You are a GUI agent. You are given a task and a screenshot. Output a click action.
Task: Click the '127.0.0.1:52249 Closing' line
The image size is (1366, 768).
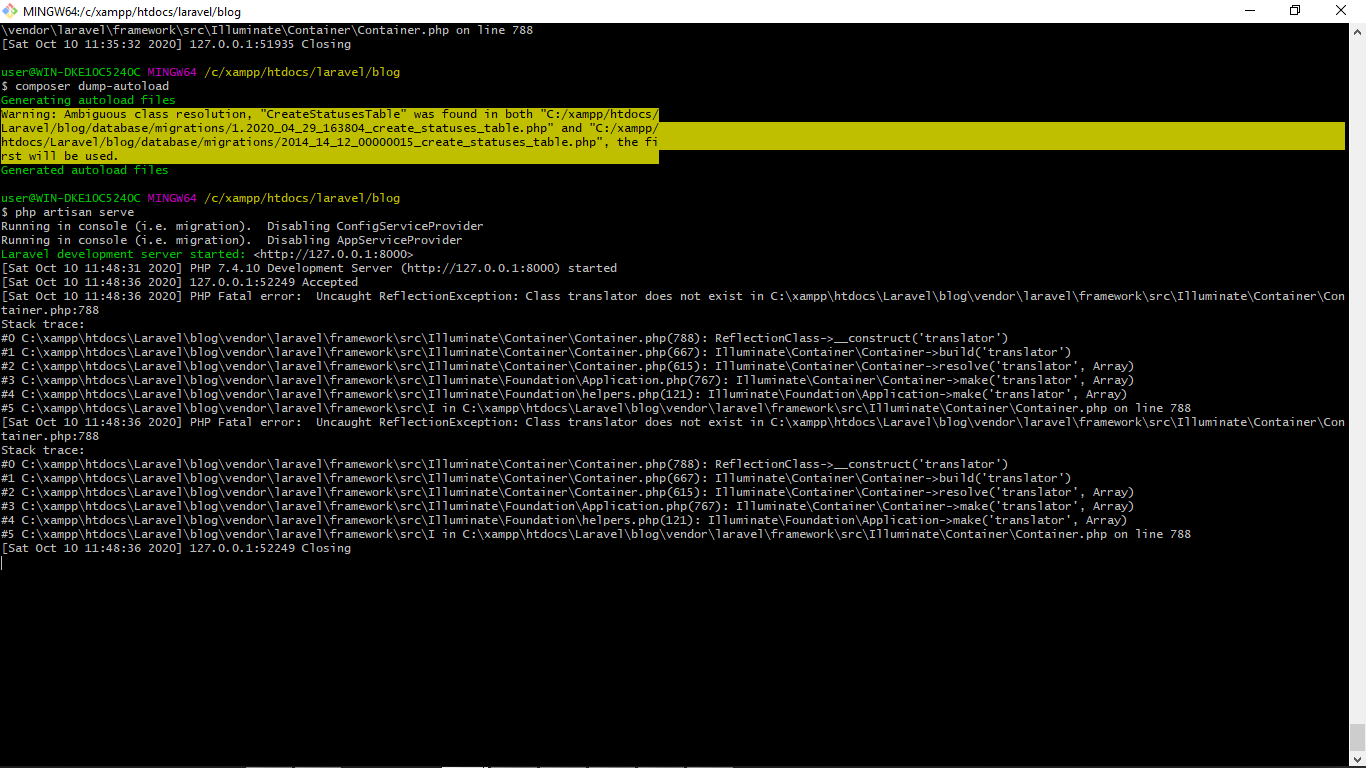pyautogui.click(x=176, y=548)
